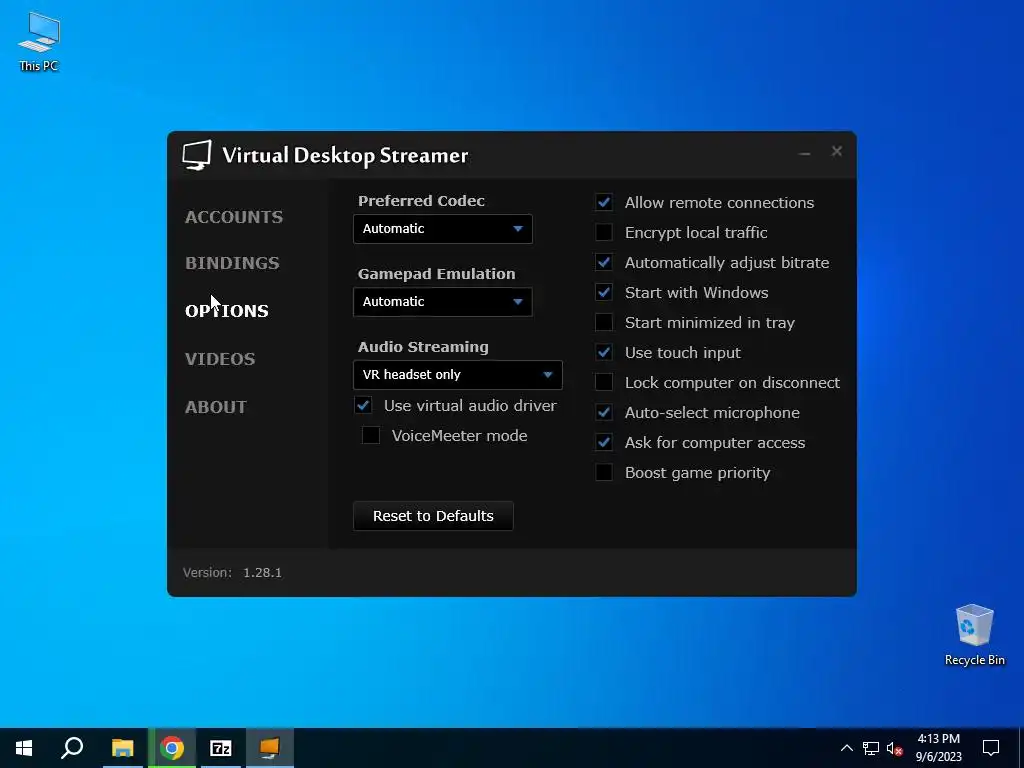Uncheck Automatically adjust bitrate

coord(604,263)
